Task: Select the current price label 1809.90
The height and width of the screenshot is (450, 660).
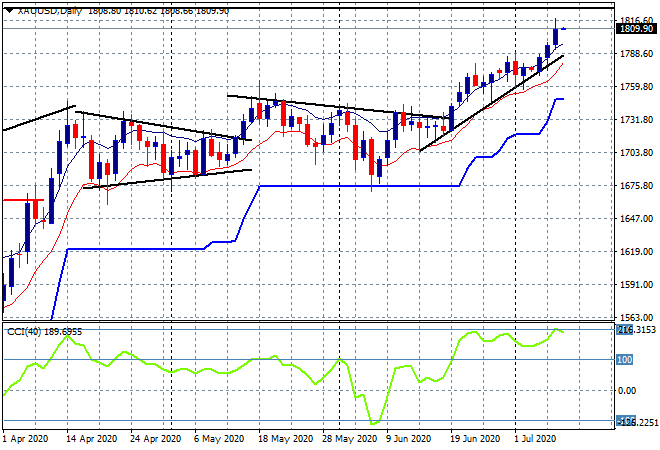Action: pos(636,29)
